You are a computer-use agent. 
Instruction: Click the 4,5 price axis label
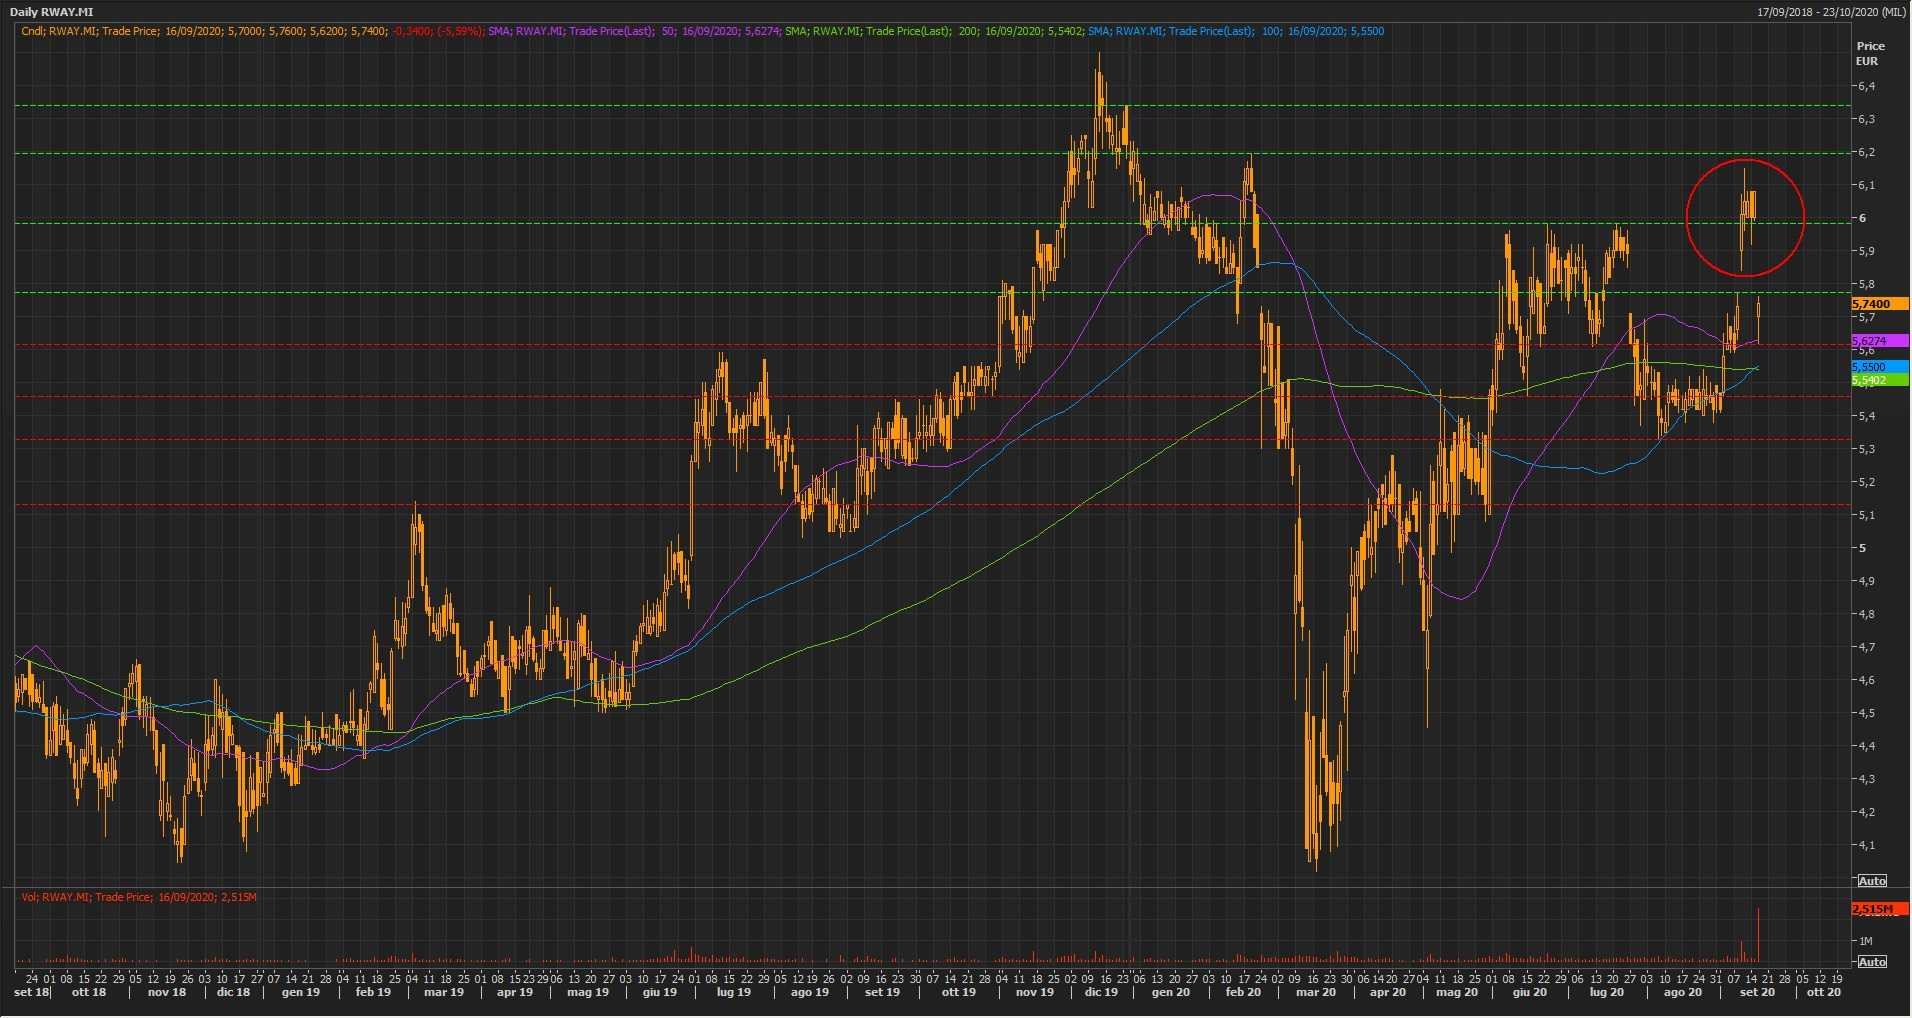pyautogui.click(x=1866, y=713)
